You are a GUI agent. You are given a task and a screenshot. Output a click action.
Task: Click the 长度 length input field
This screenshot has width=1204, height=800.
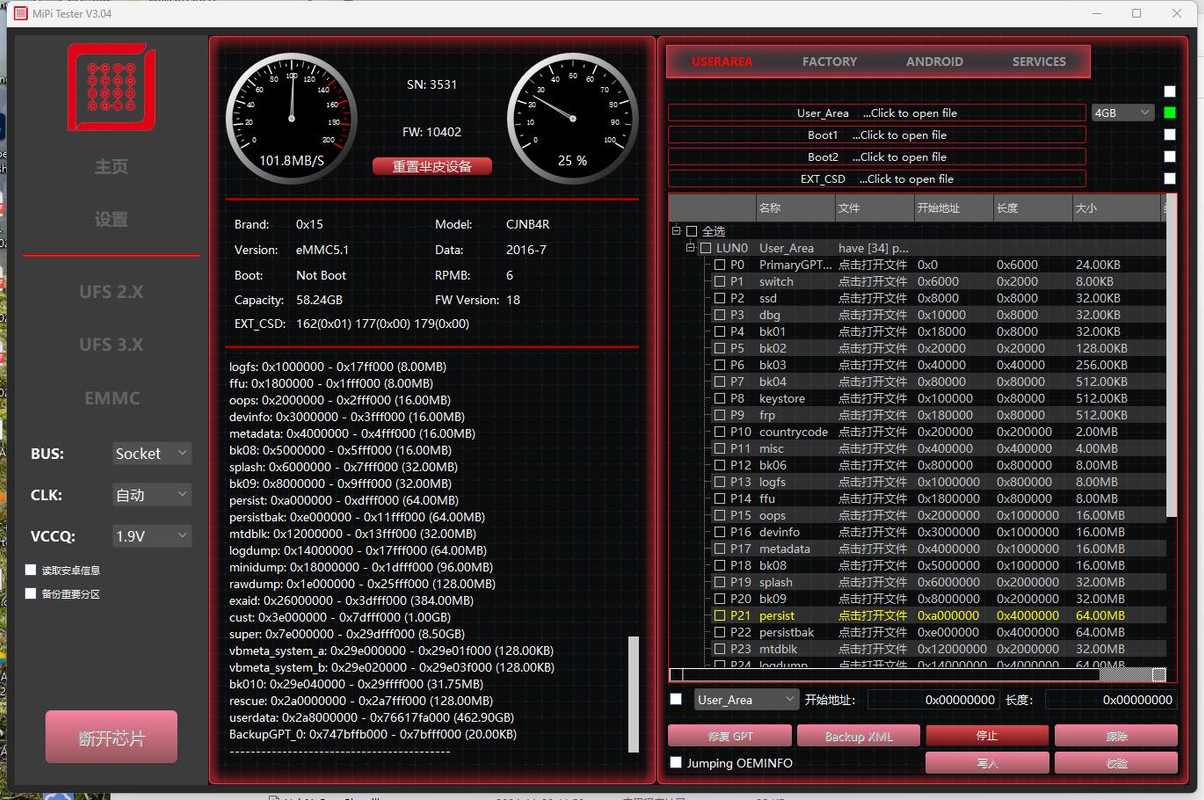click(x=1111, y=700)
